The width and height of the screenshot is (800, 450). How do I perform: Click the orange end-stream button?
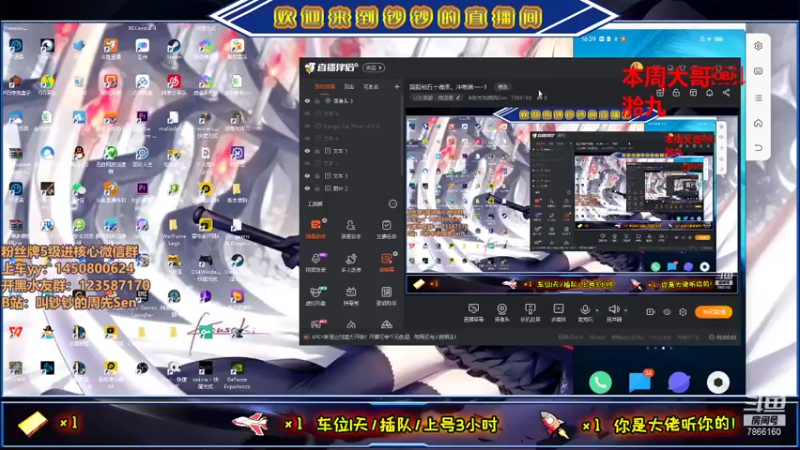pyautogui.click(x=714, y=312)
